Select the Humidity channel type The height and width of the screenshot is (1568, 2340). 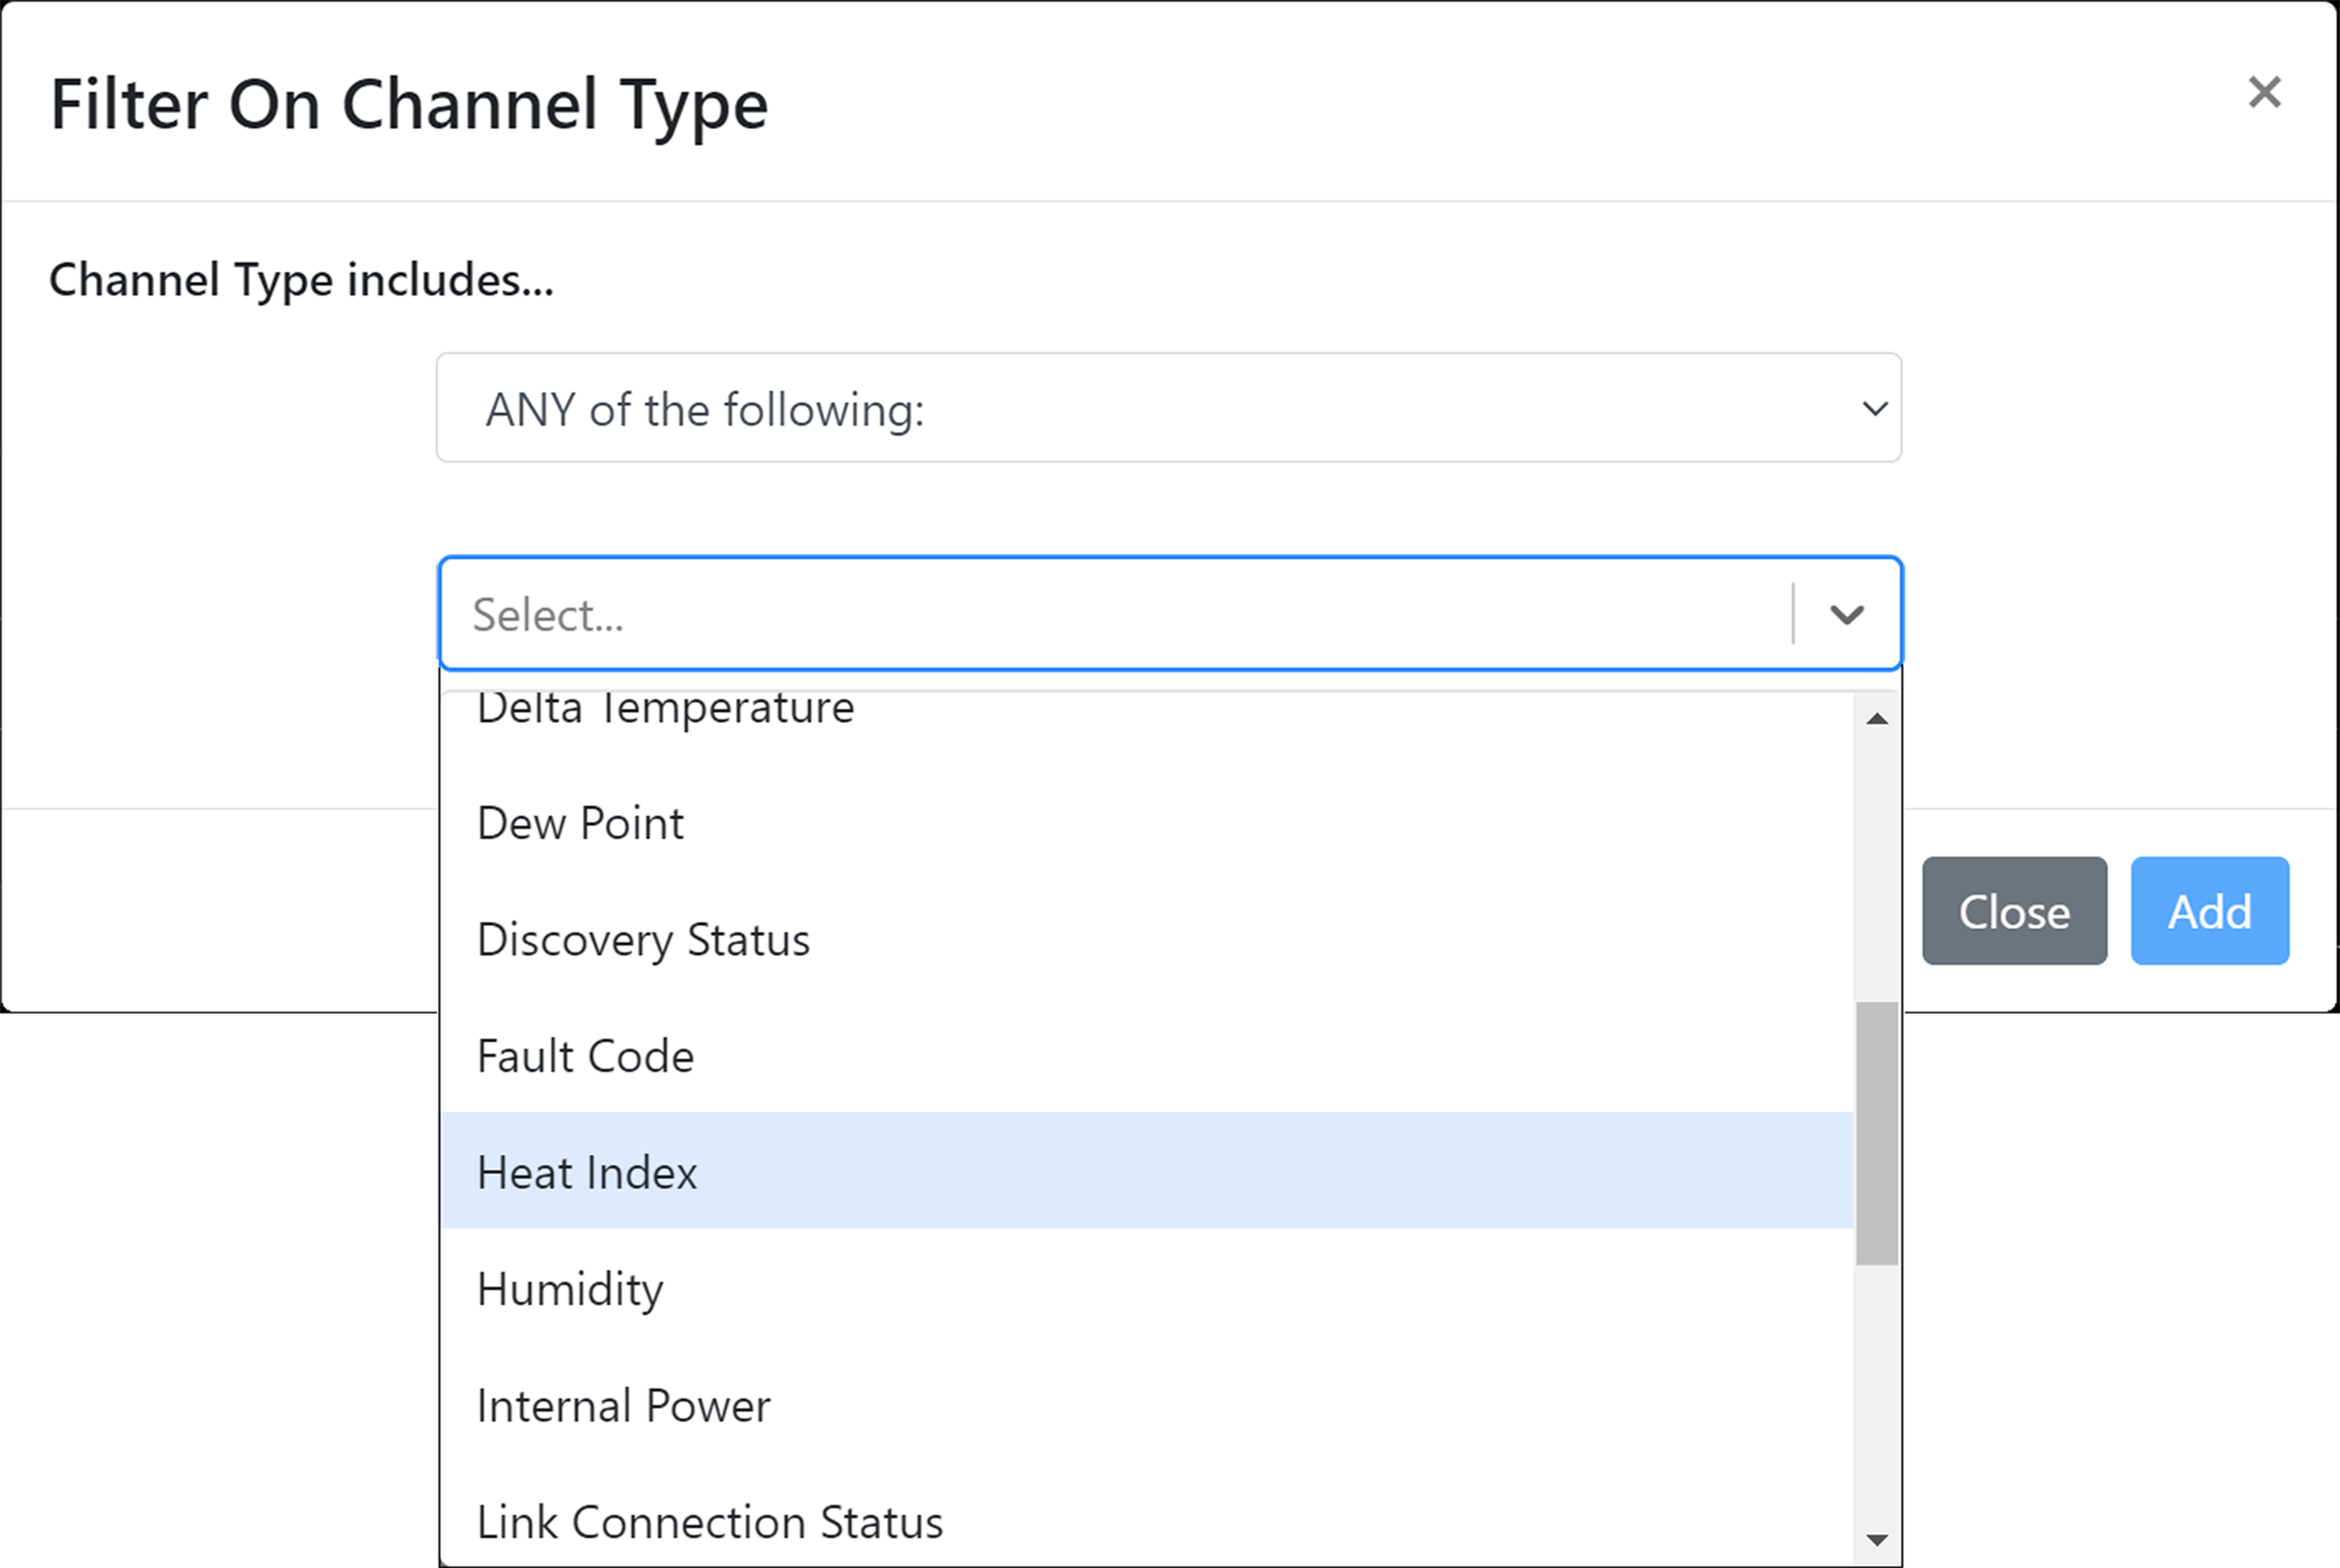coord(570,1289)
